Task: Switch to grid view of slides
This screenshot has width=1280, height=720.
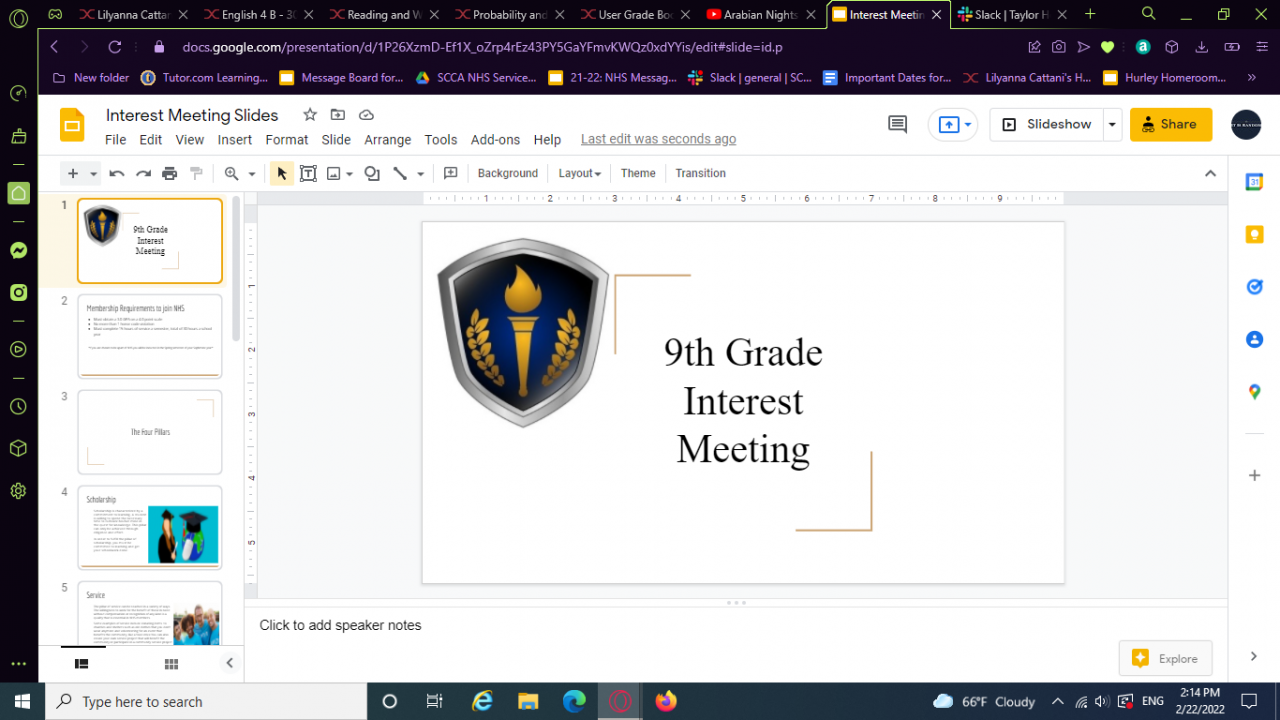Action: tap(171, 663)
